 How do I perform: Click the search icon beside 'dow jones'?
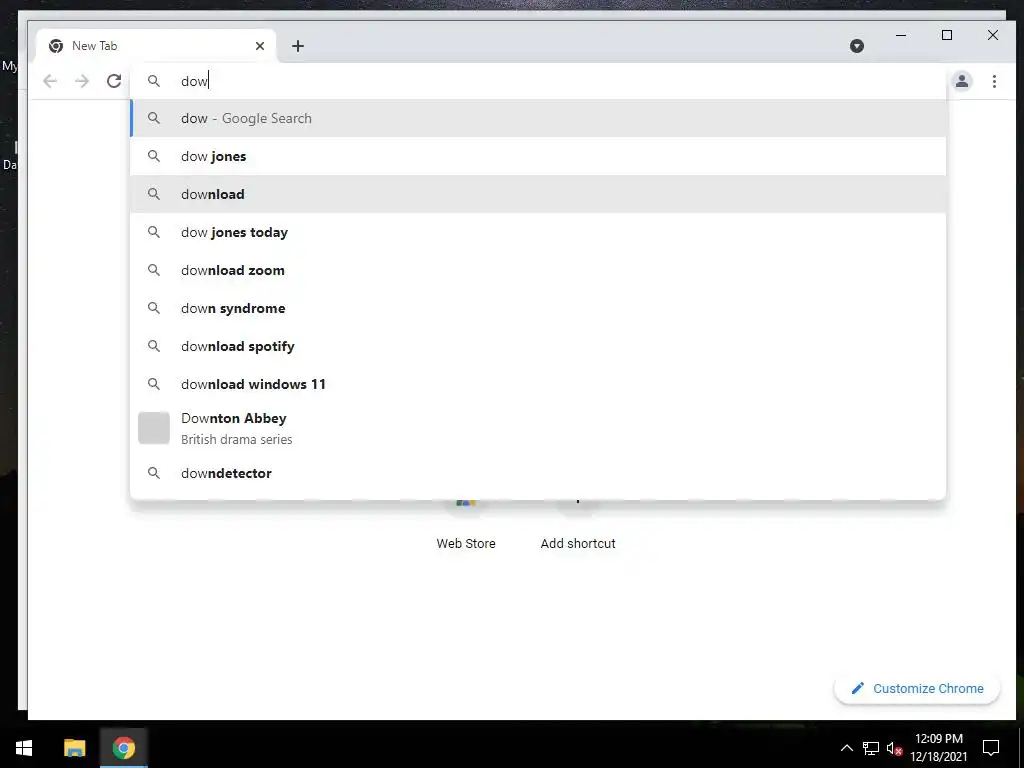click(x=153, y=156)
